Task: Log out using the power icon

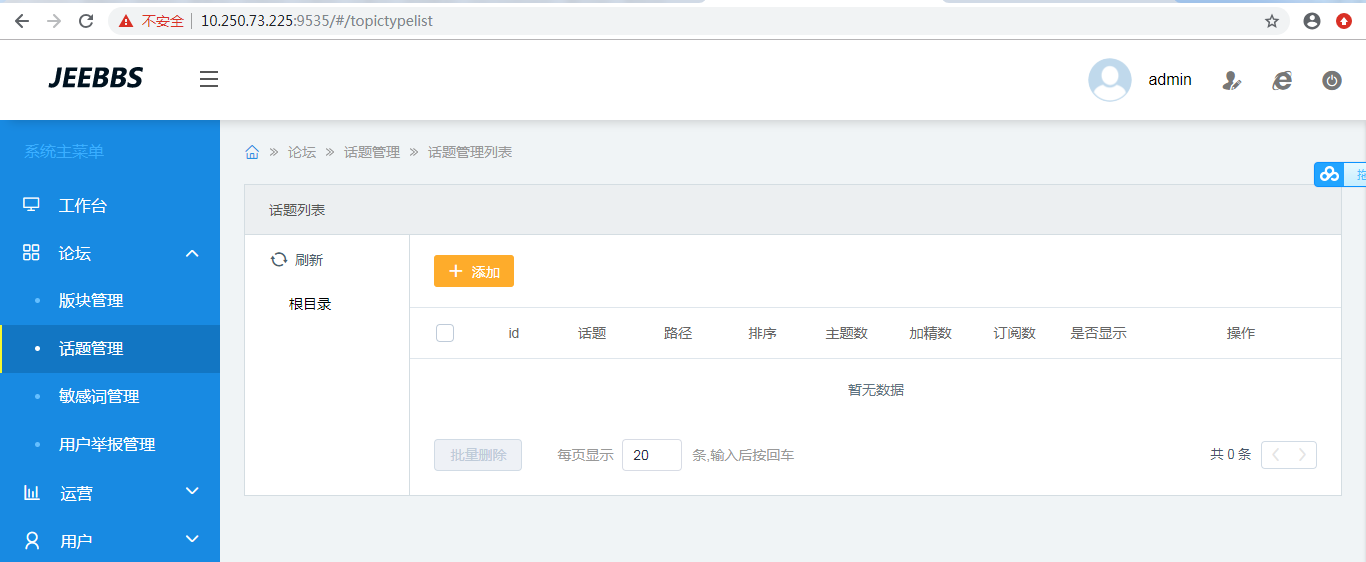Action: [x=1332, y=81]
